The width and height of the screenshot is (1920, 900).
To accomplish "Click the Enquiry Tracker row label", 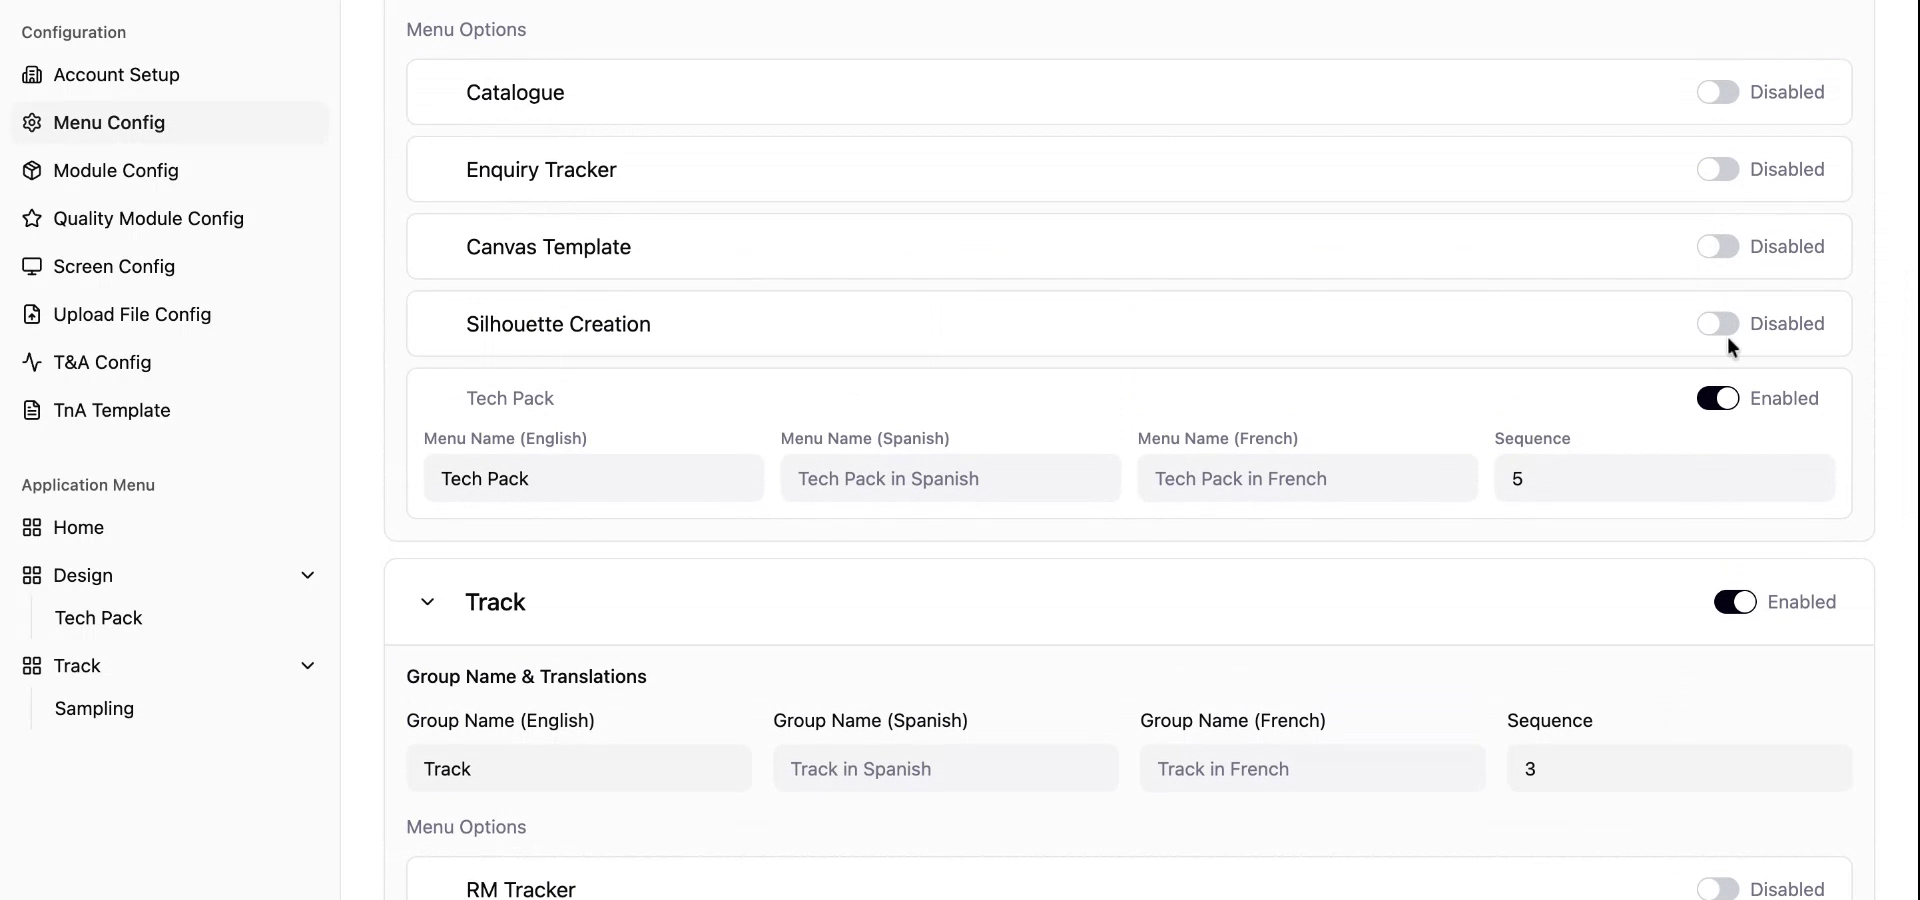I will pyautogui.click(x=541, y=169).
